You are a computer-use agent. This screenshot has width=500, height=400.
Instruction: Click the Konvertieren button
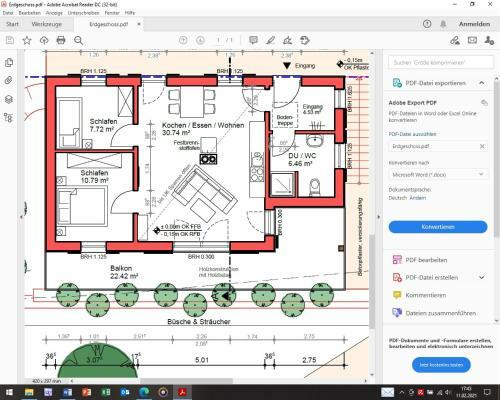438,227
